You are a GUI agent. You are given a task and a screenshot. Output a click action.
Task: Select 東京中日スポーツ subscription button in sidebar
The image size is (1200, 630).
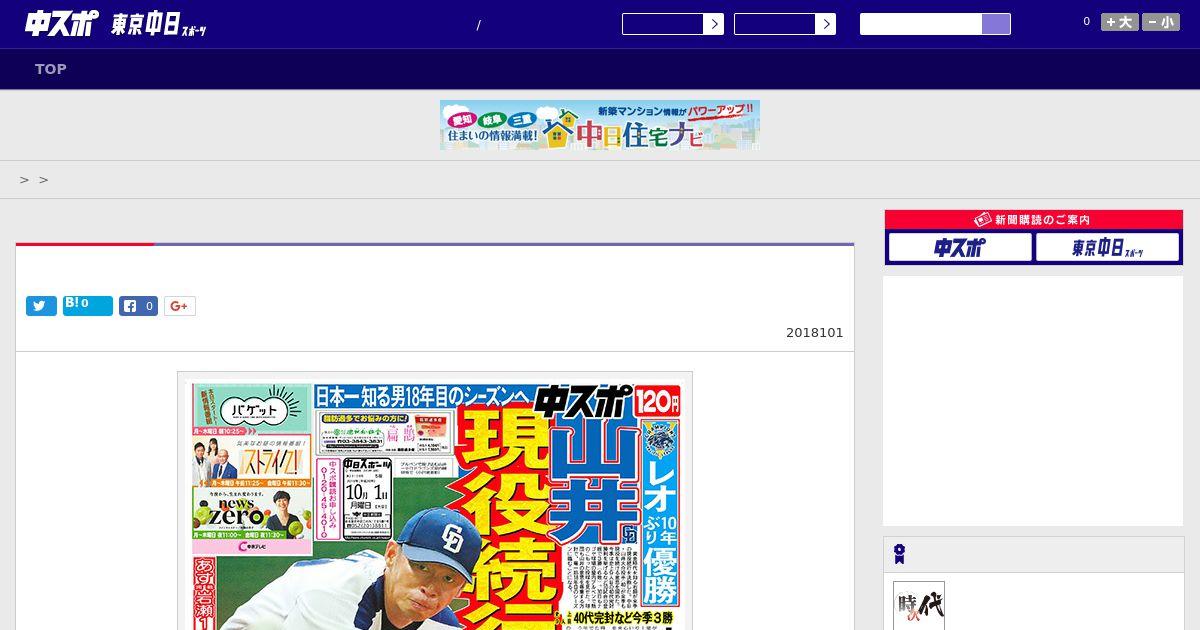1107,247
